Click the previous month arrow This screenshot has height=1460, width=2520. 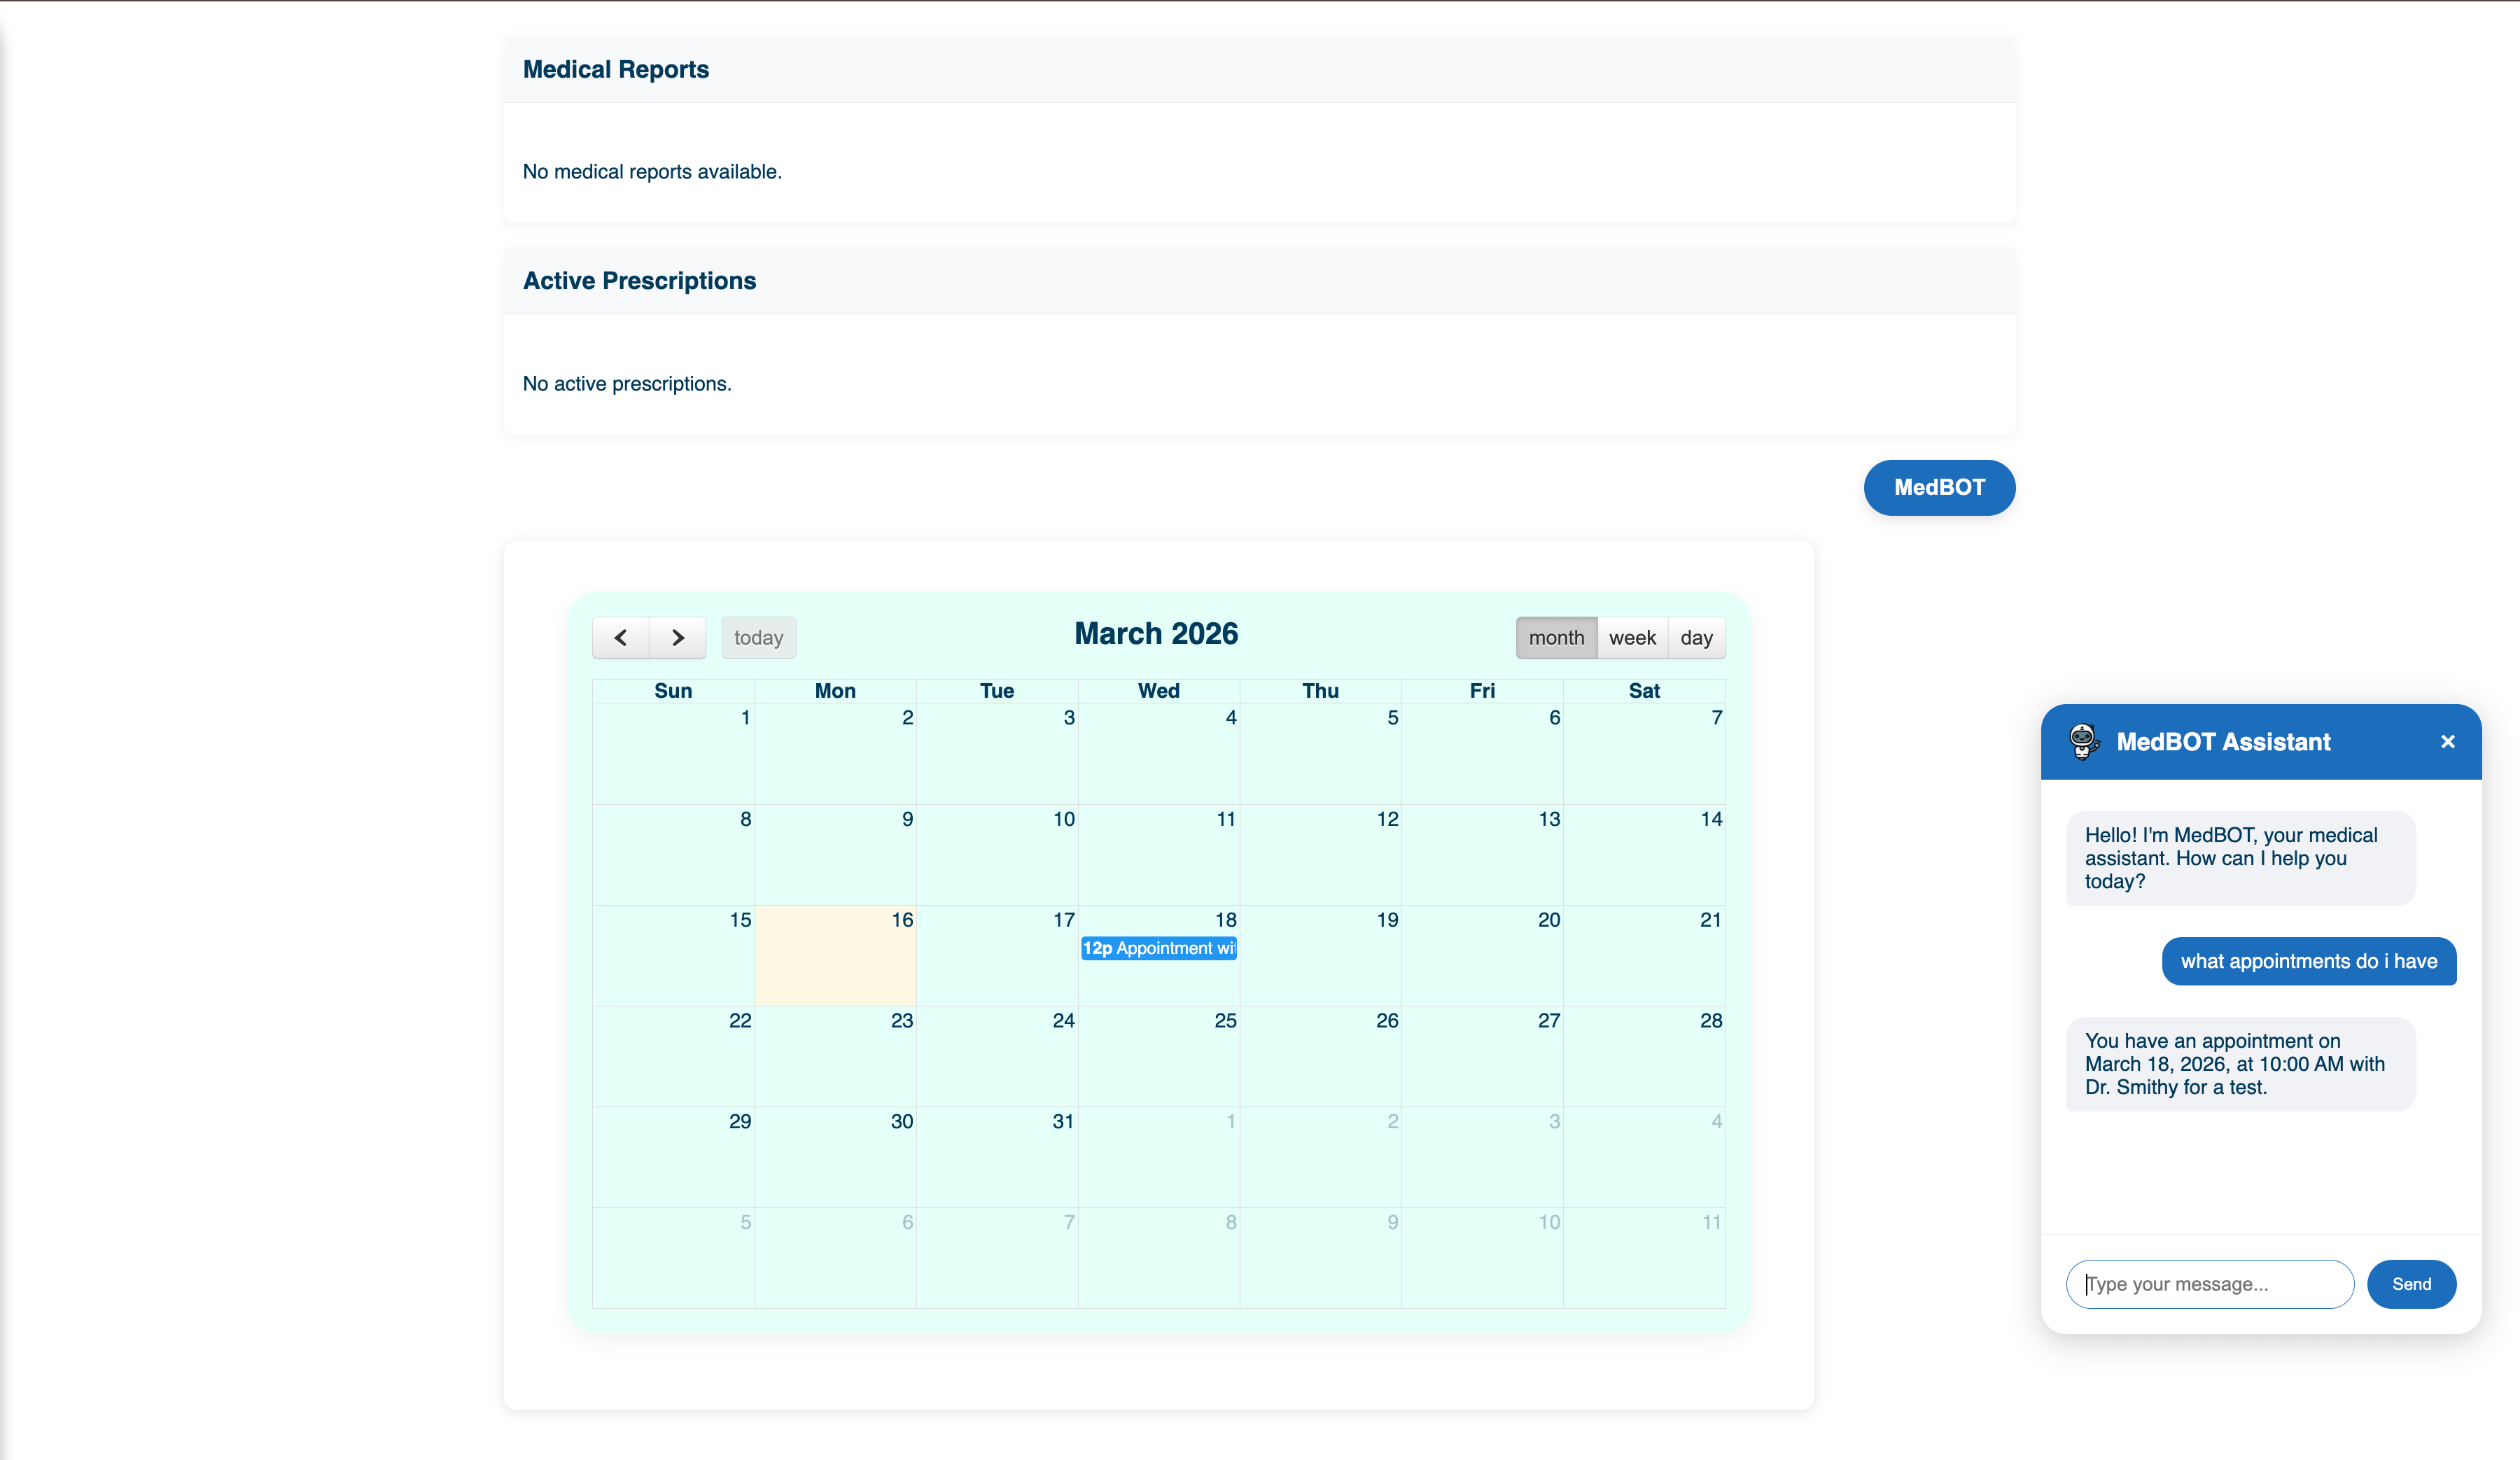[620, 637]
